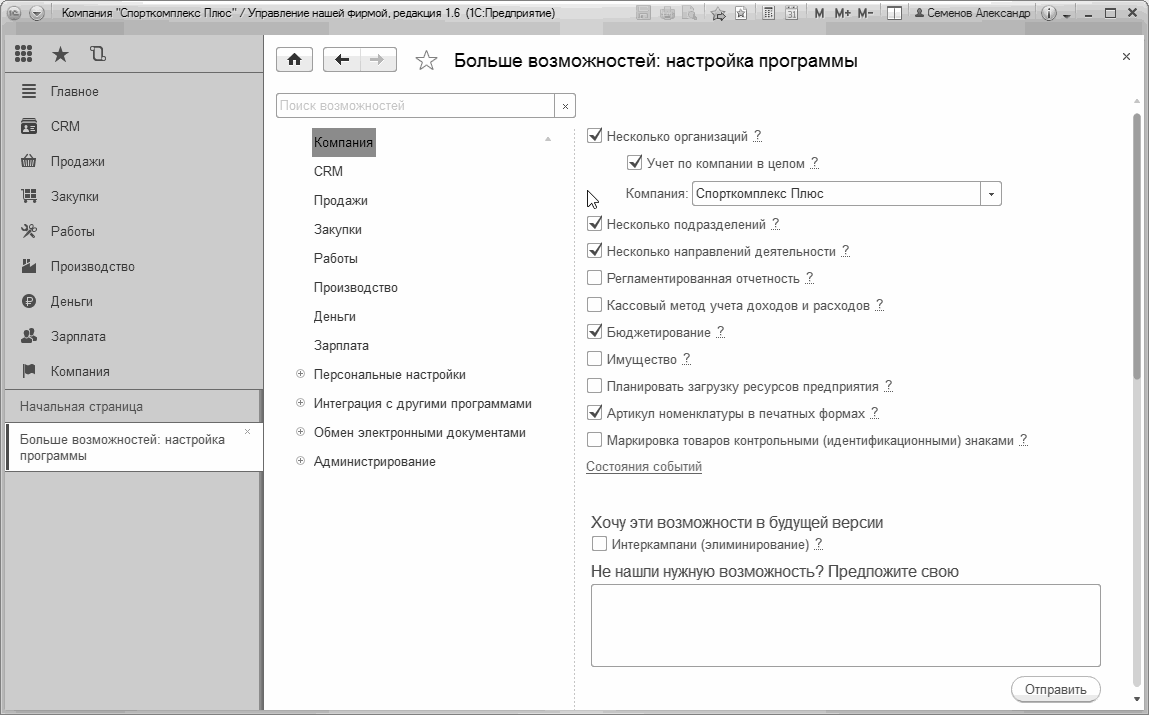
Task: Click the Print preview icon in the title bar
Action: (690, 13)
